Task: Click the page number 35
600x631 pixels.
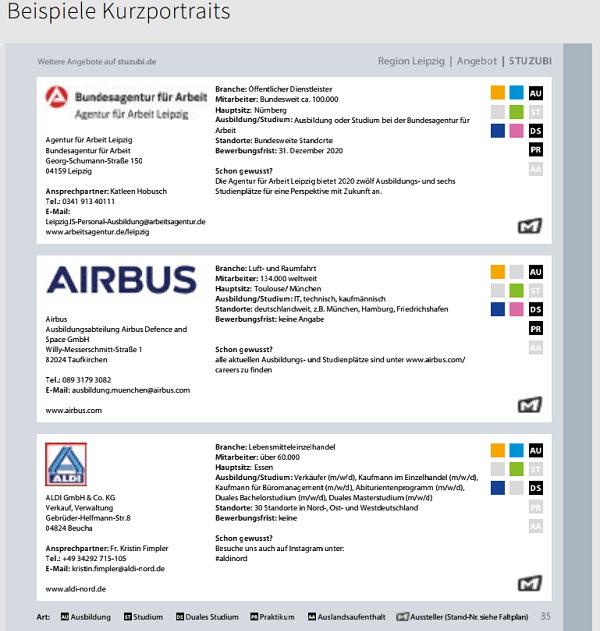Action: (545, 616)
